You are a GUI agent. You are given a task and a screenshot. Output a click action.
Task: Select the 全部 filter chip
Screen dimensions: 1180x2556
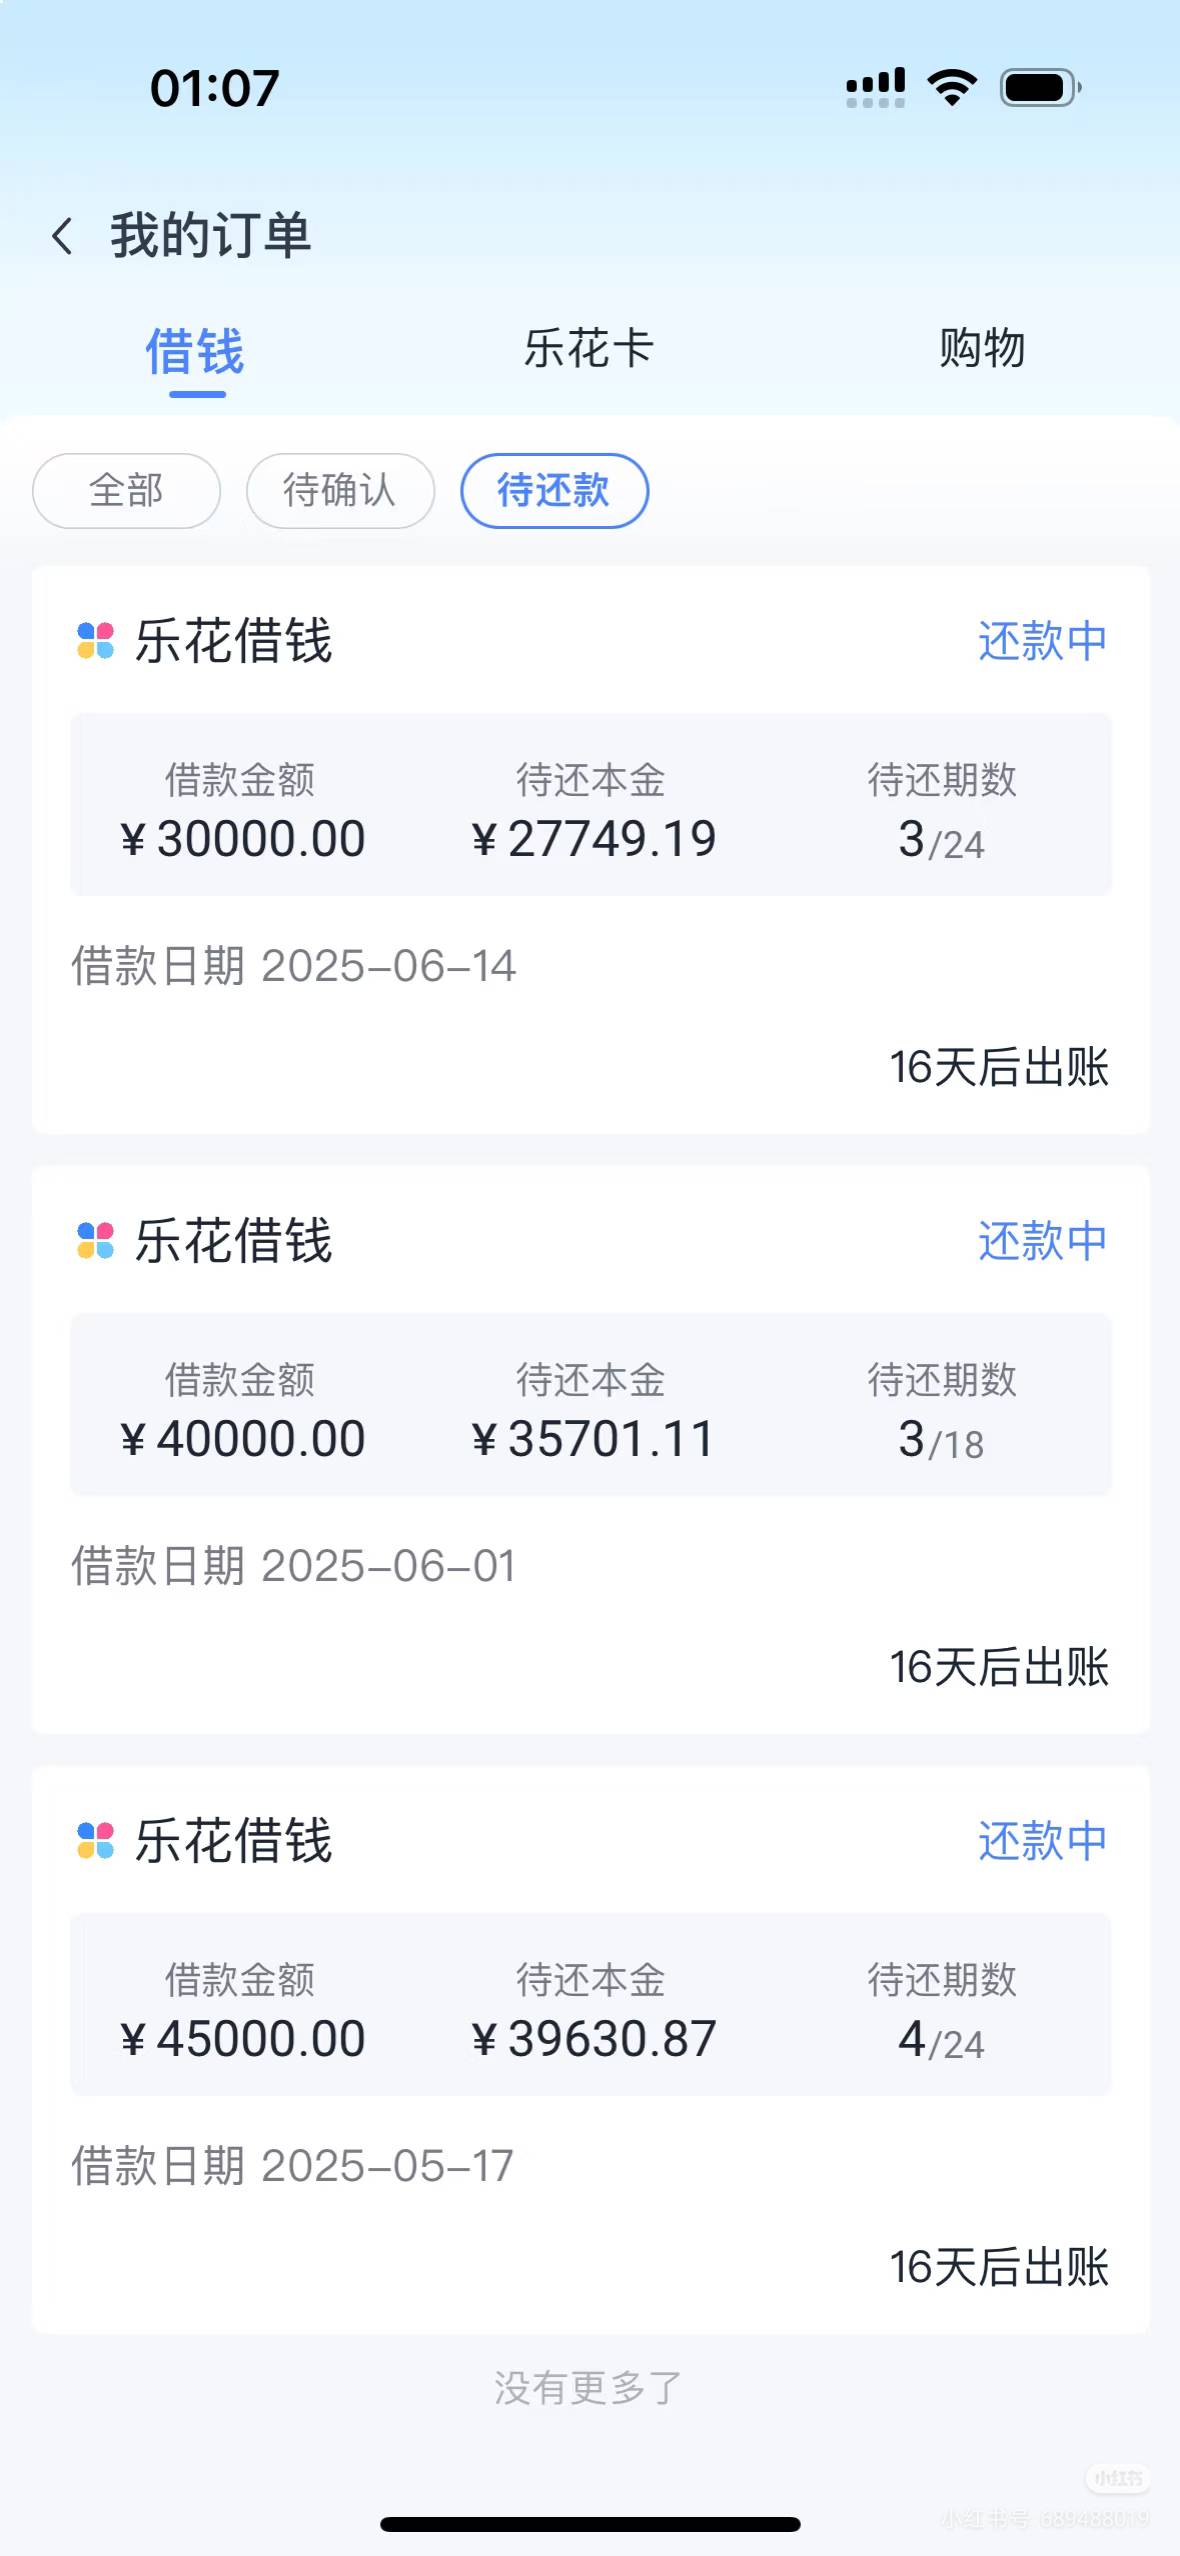click(x=126, y=491)
